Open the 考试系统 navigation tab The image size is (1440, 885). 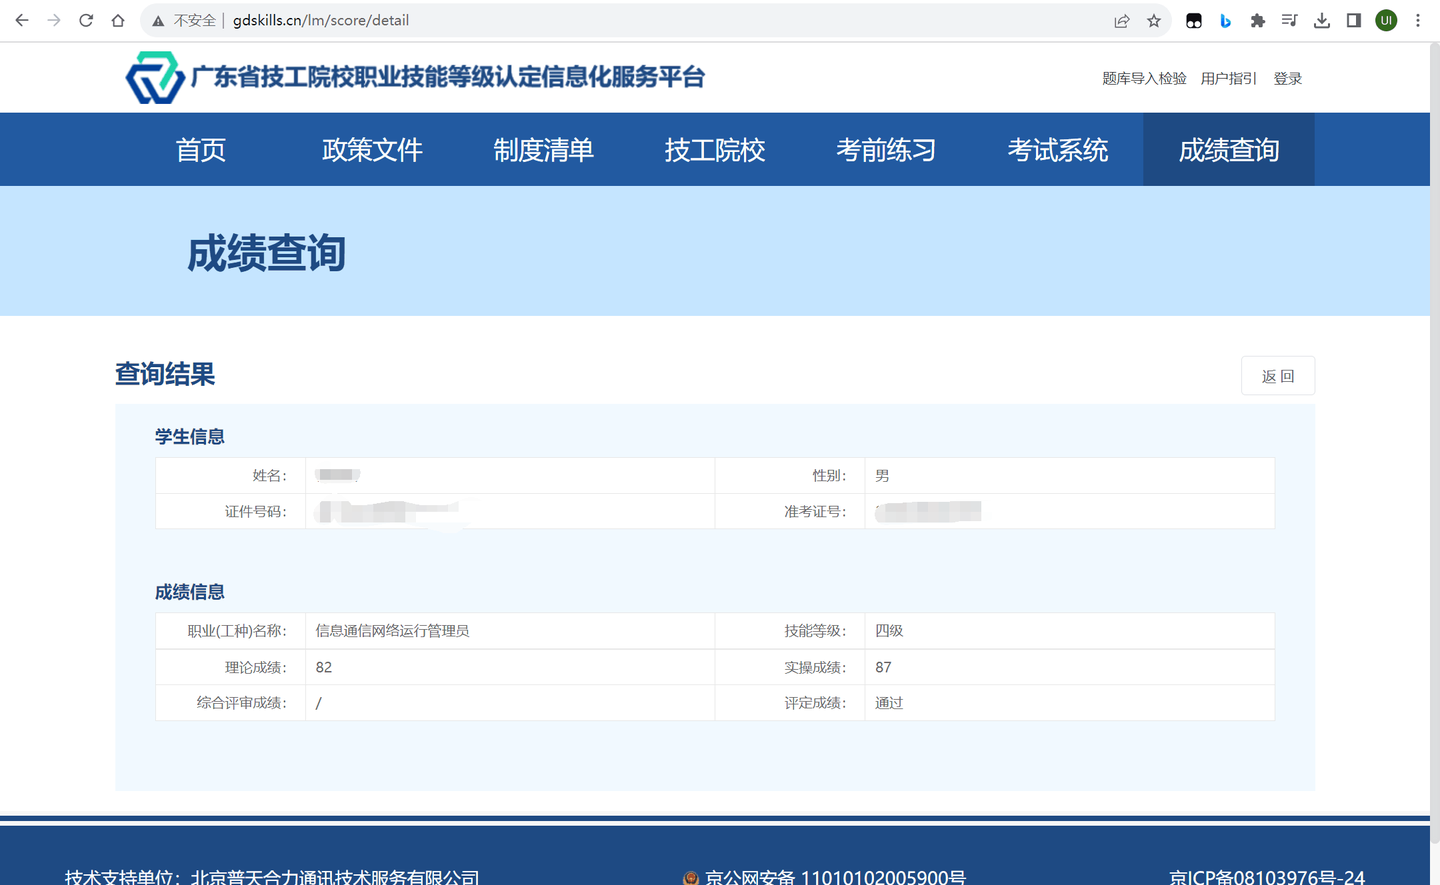click(x=1058, y=150)
